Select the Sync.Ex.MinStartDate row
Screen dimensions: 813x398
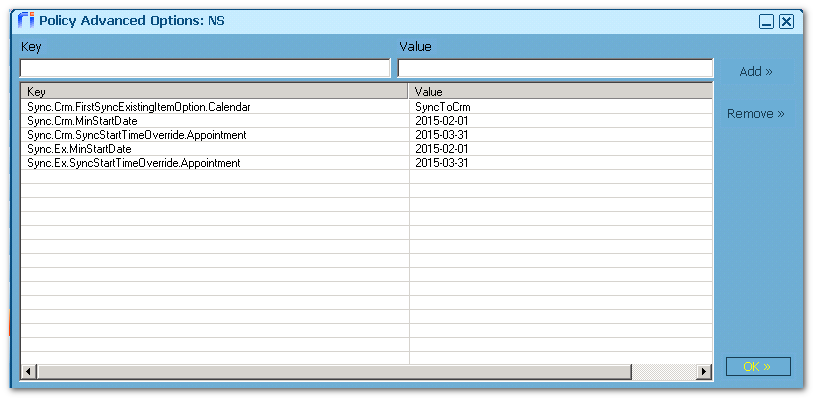367,149
